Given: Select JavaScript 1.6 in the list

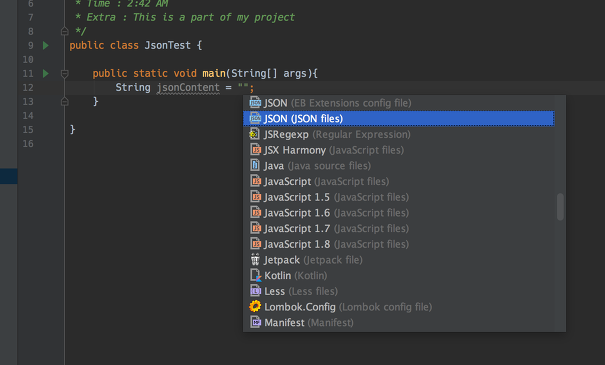Looking at the screenshot, I should tap(399, 213).
